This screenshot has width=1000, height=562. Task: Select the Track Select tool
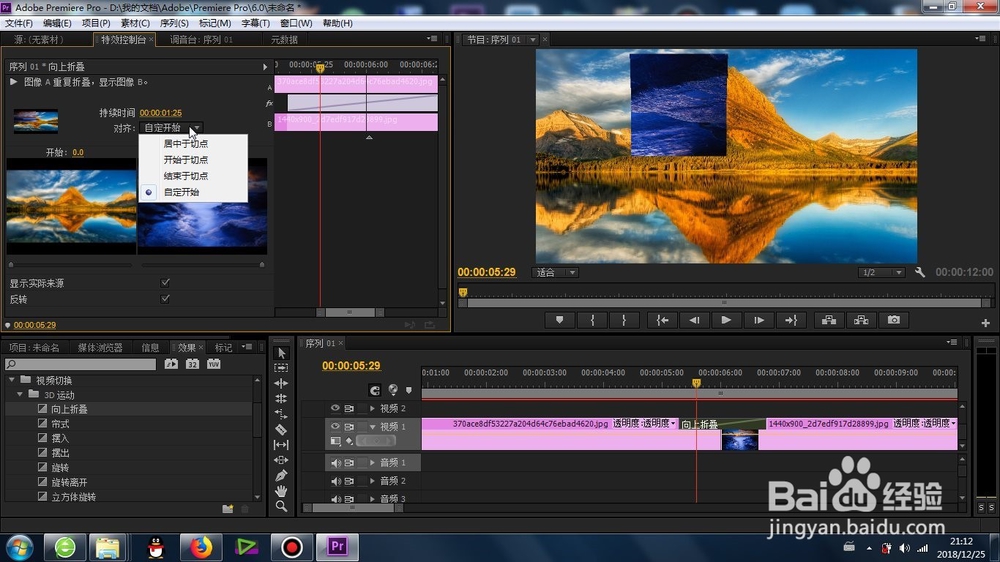281,368
